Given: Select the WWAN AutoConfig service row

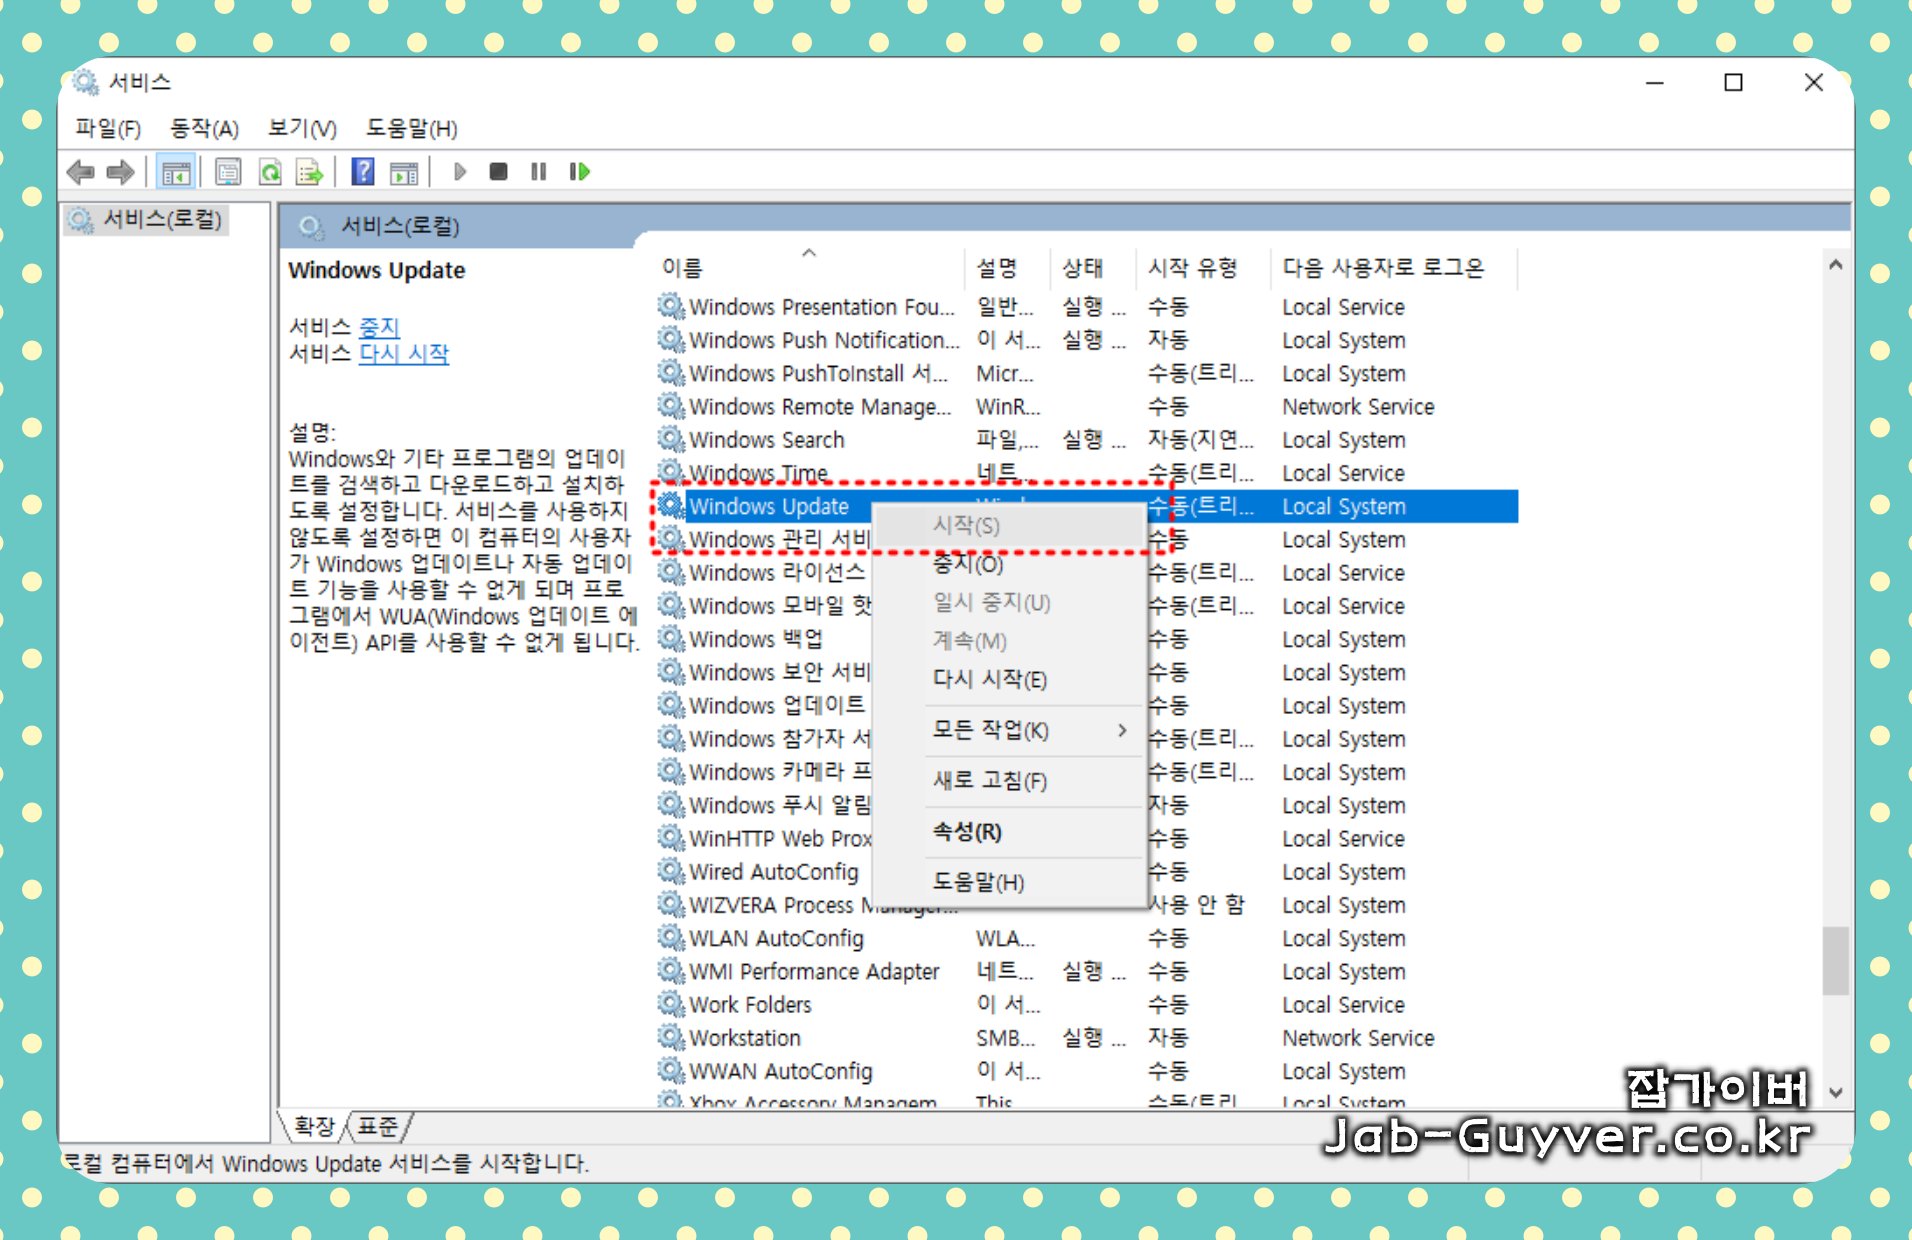Looking at the screenshot, I should [x=1087, y=1071].
